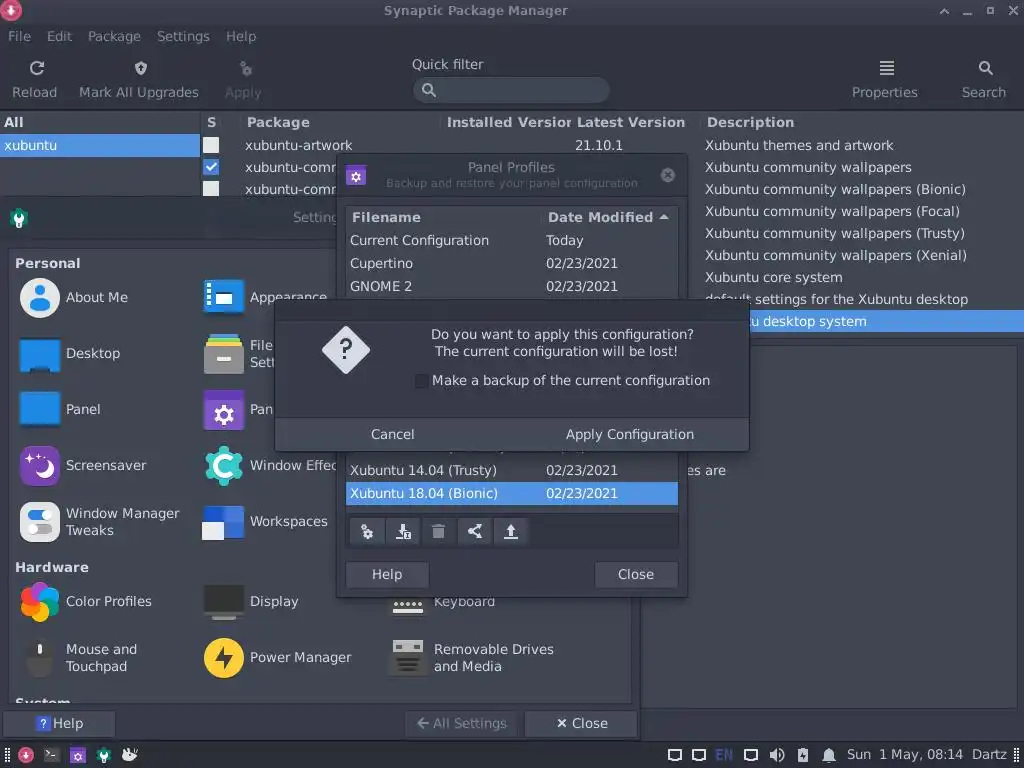The width and height of the screenshot is (1024, 768).
Task: Click the Mark All Upgrades shield icon
Action: (x=140, y=68)
